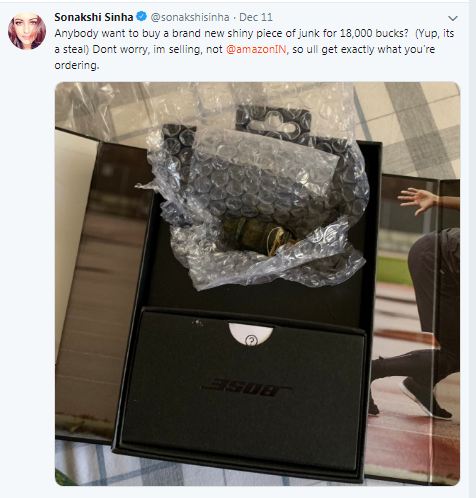Enlarge the attached Bose box photo

257,284
